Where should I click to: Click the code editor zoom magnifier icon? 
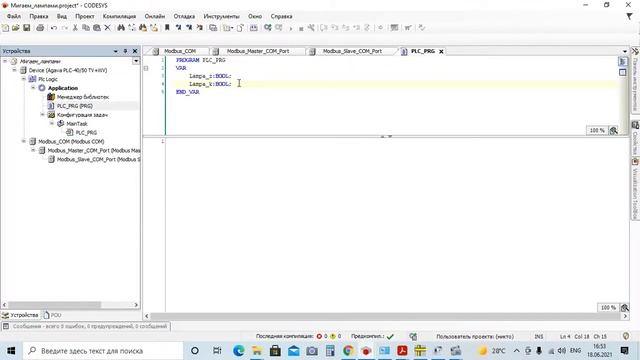click(x=624, y=308)
